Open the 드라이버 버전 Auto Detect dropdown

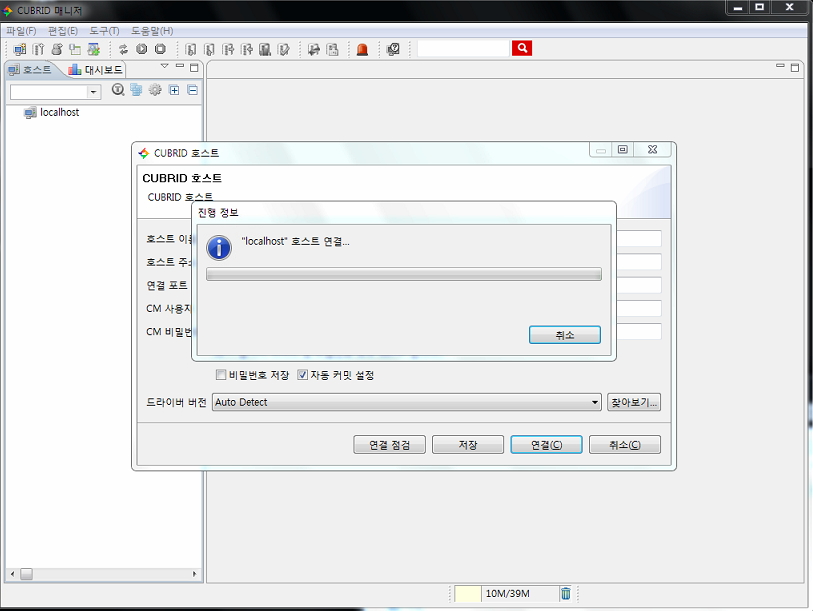(x=406, y=402)
